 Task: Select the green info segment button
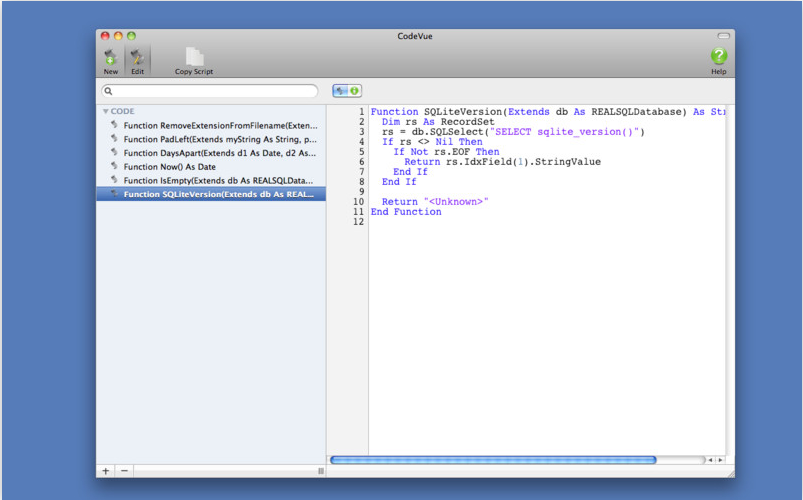pos(354,91)
